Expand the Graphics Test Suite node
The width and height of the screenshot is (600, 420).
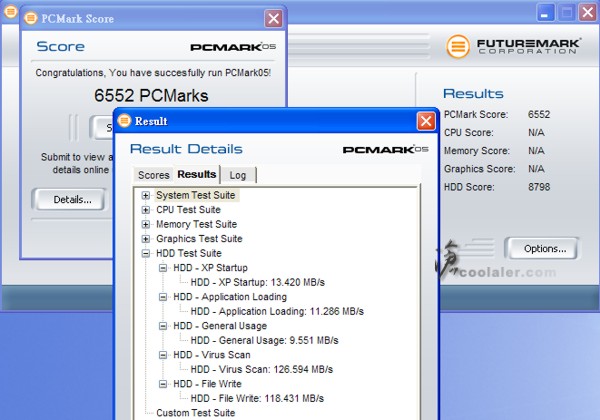point(146,239)
